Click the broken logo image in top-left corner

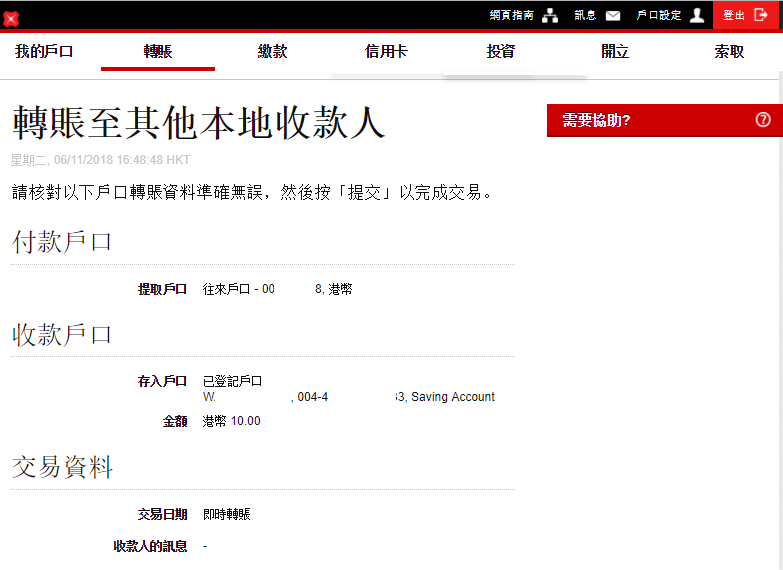click(11, 18)
